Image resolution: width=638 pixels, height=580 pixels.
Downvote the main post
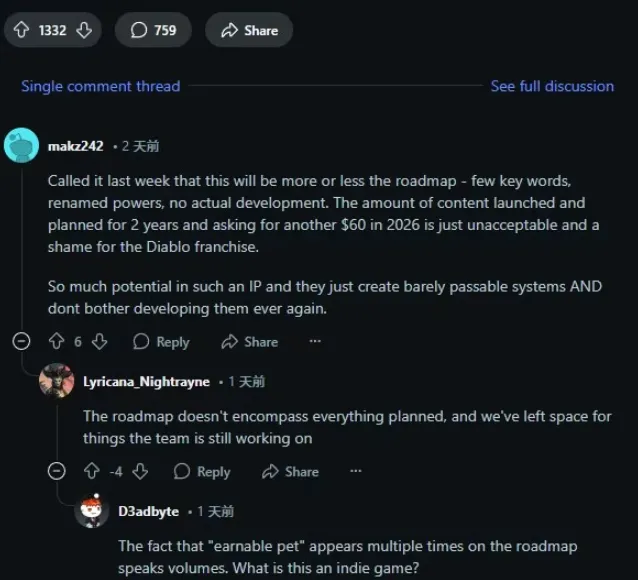[x=84, y=30]
